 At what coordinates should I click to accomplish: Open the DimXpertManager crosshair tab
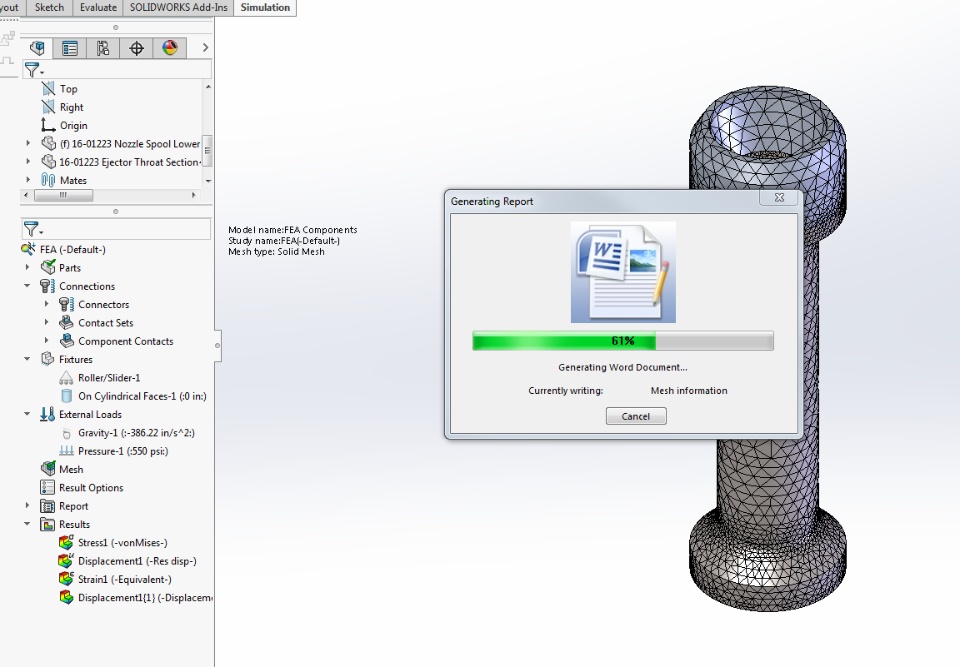pyautogui.click(x=136, y=48)
